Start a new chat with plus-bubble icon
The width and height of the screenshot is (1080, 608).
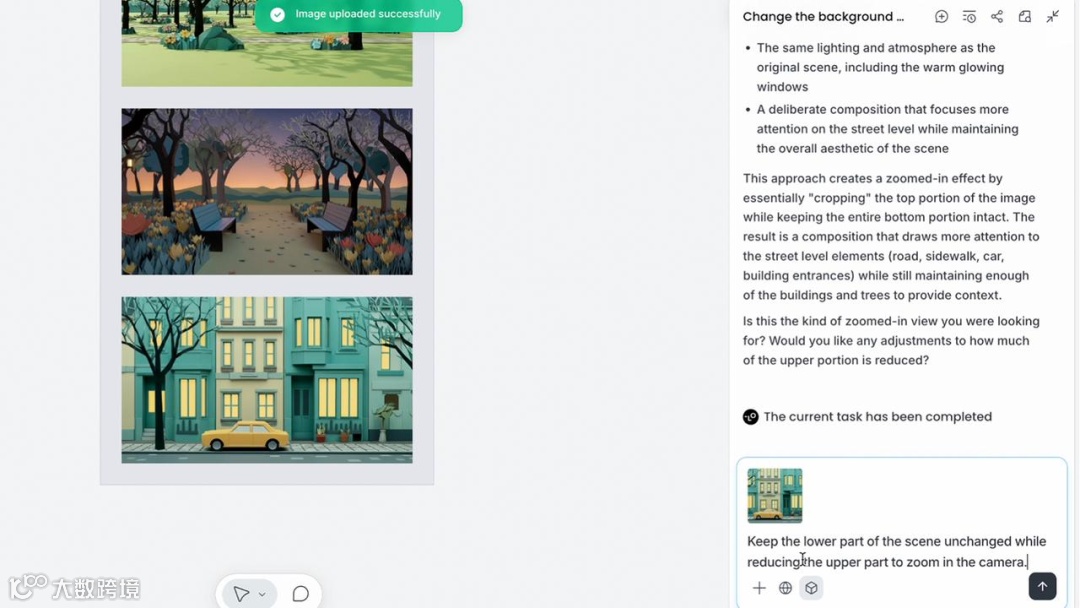tap(941, 17)
